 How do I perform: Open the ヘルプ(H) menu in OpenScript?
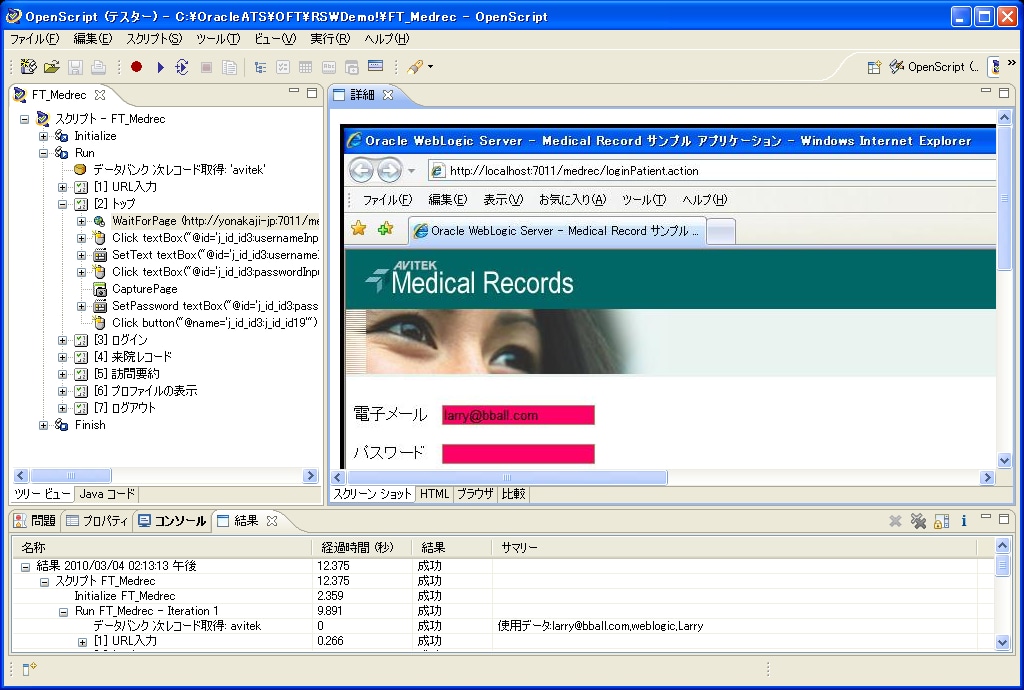click(x=387, y=39)
